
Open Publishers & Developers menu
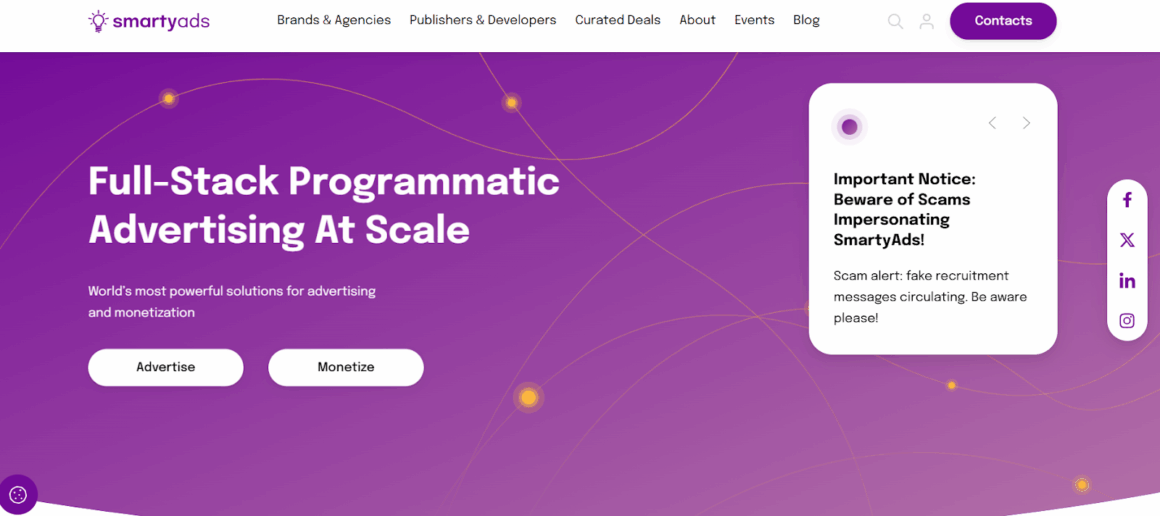(482, 20)
